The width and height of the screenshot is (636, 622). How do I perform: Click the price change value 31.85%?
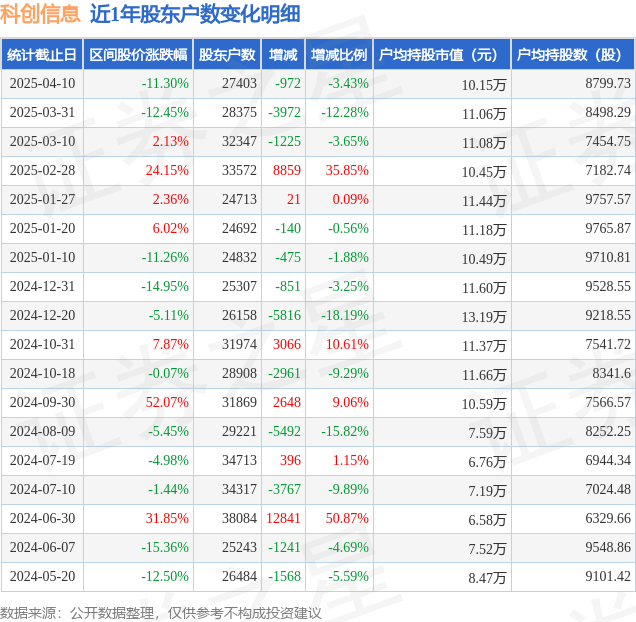point(167,519)
